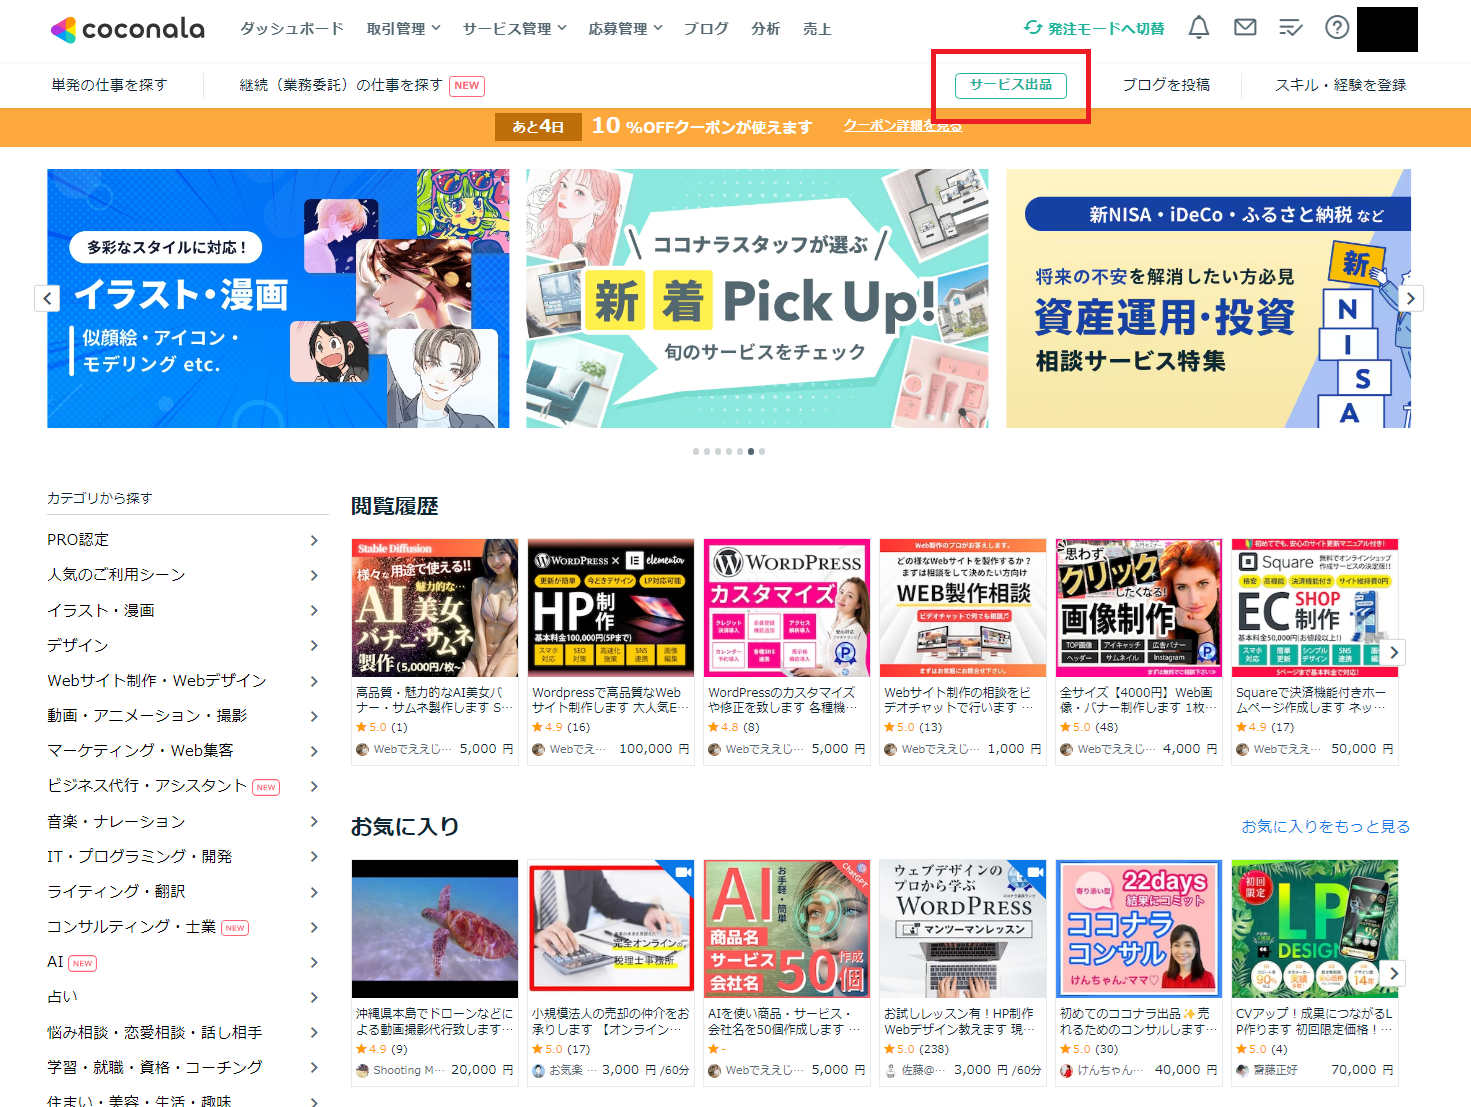Open ライティング・翻訳 category

[x=116, y=892]
